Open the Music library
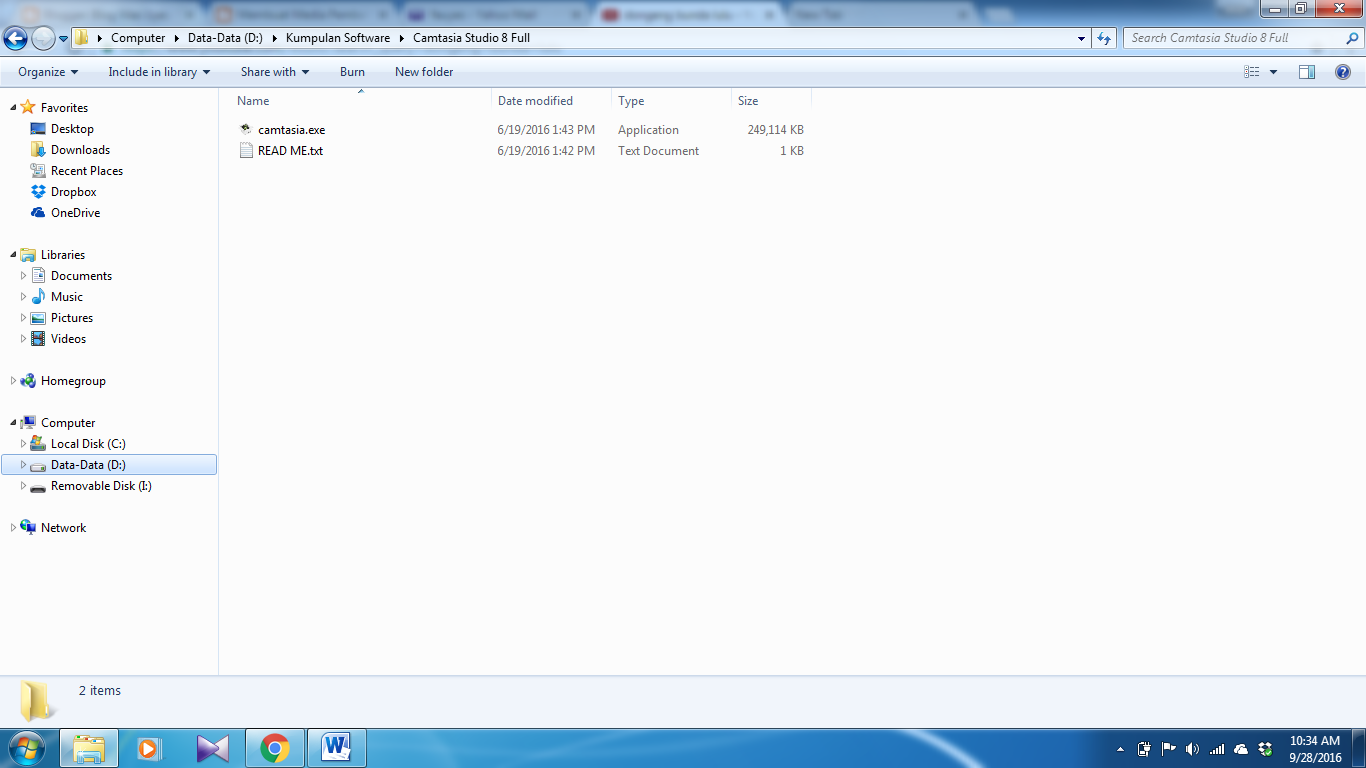This screenshot has width=1366, height=768. pyautogui.click(x=67, y=297)
